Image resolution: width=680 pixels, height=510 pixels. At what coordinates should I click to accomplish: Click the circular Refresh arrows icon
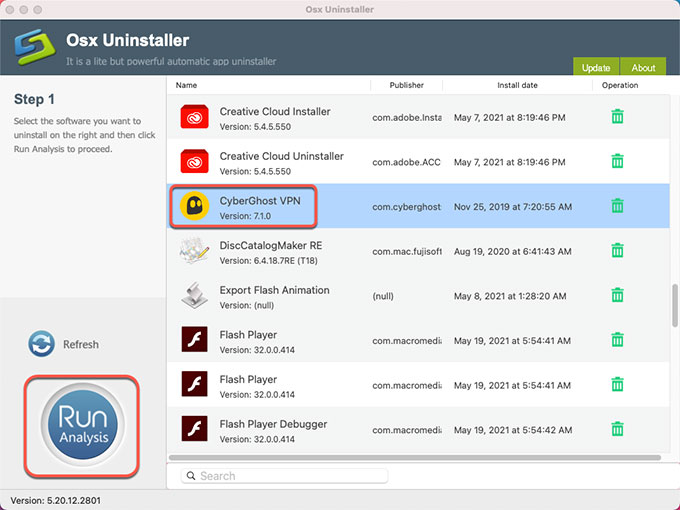[x=41, y=344]
